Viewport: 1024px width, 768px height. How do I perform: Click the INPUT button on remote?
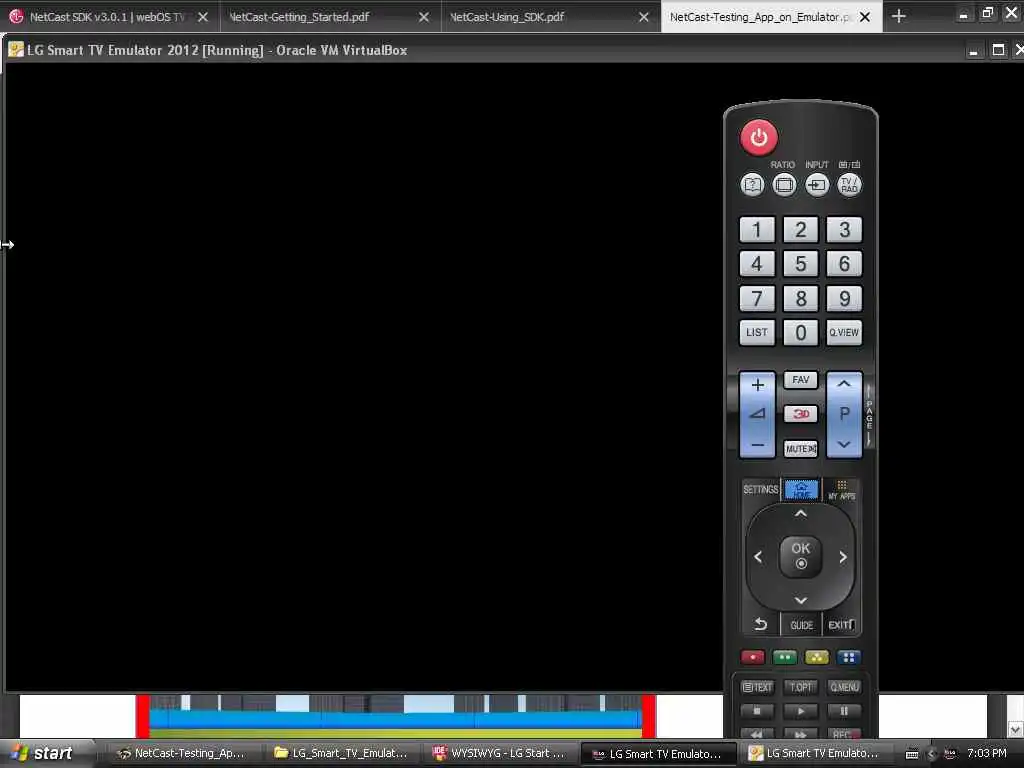point(816,185)
